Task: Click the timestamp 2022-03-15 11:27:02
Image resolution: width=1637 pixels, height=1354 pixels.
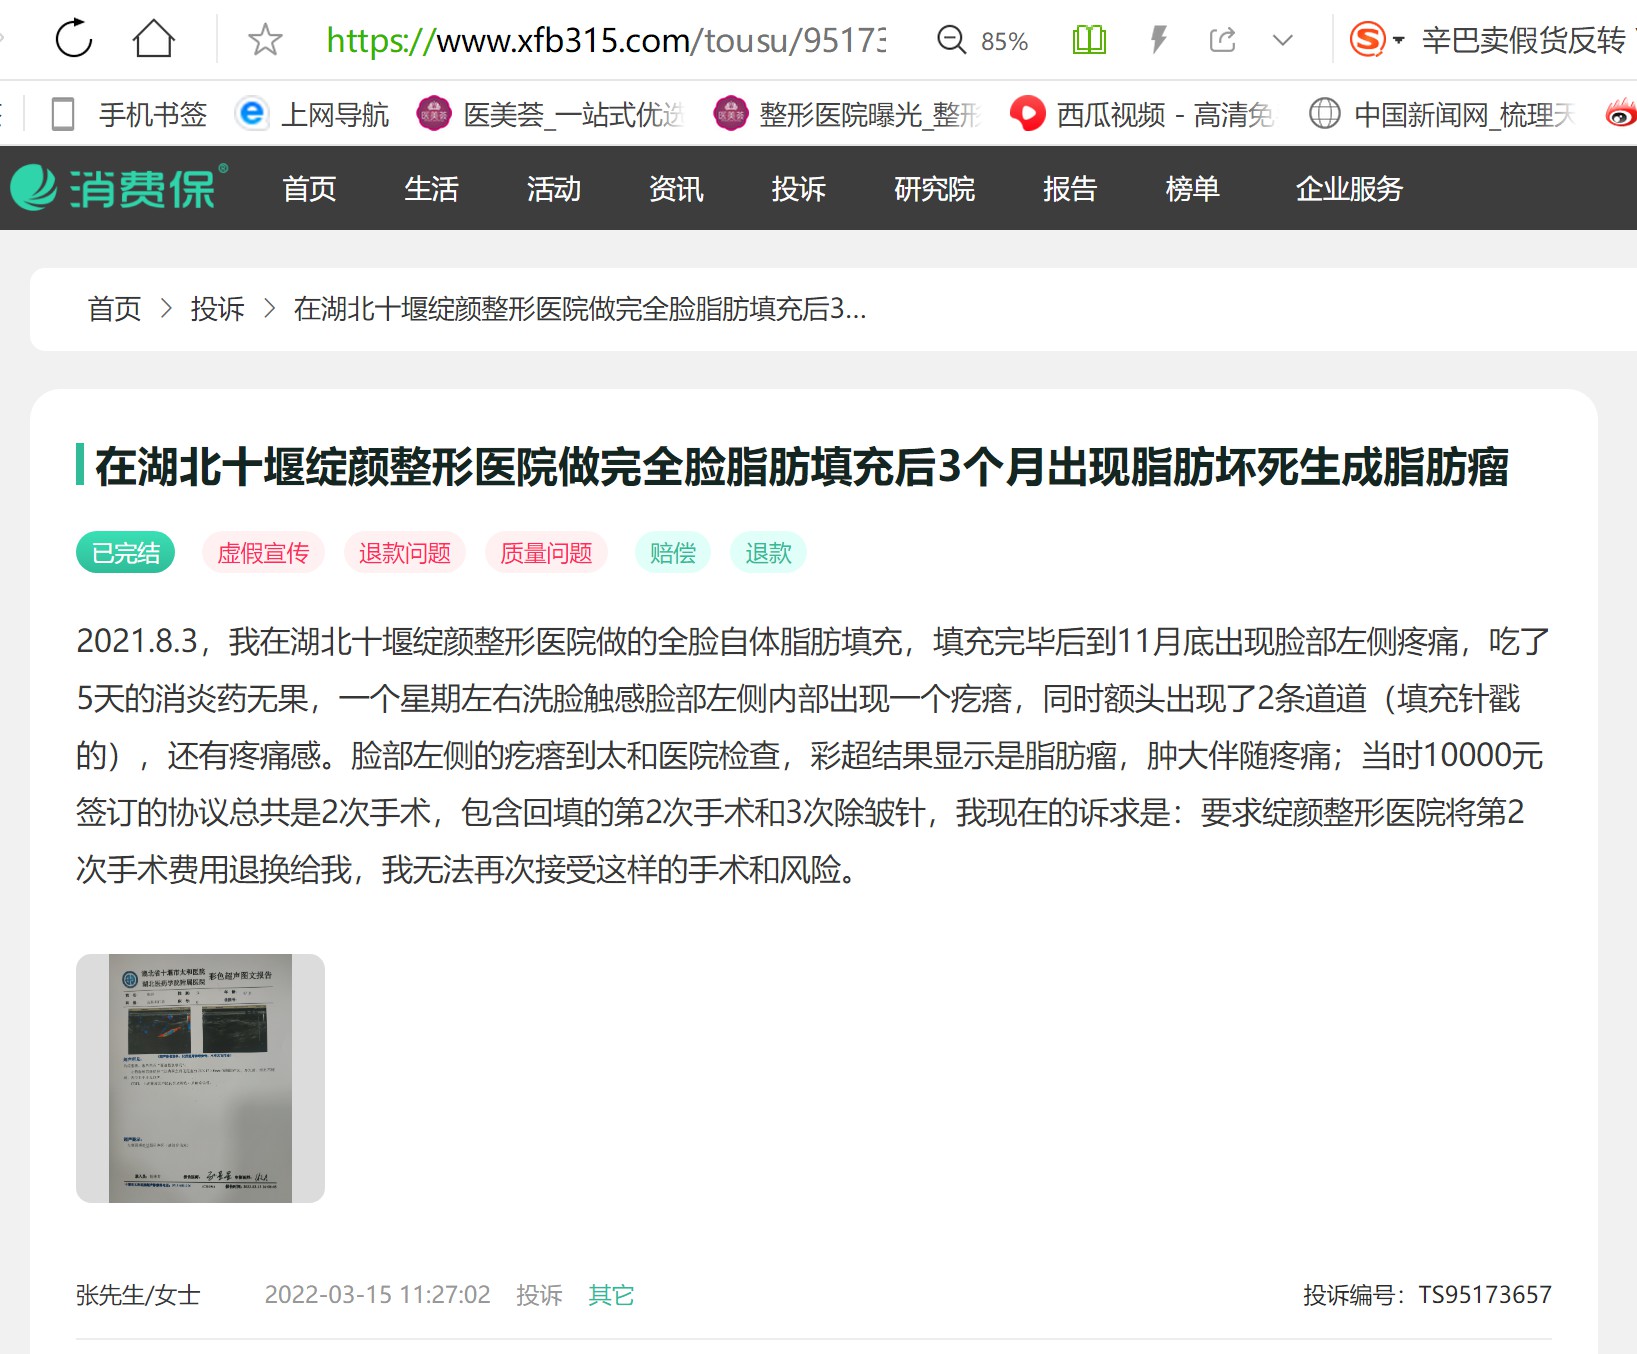Action: [377, 1295]
